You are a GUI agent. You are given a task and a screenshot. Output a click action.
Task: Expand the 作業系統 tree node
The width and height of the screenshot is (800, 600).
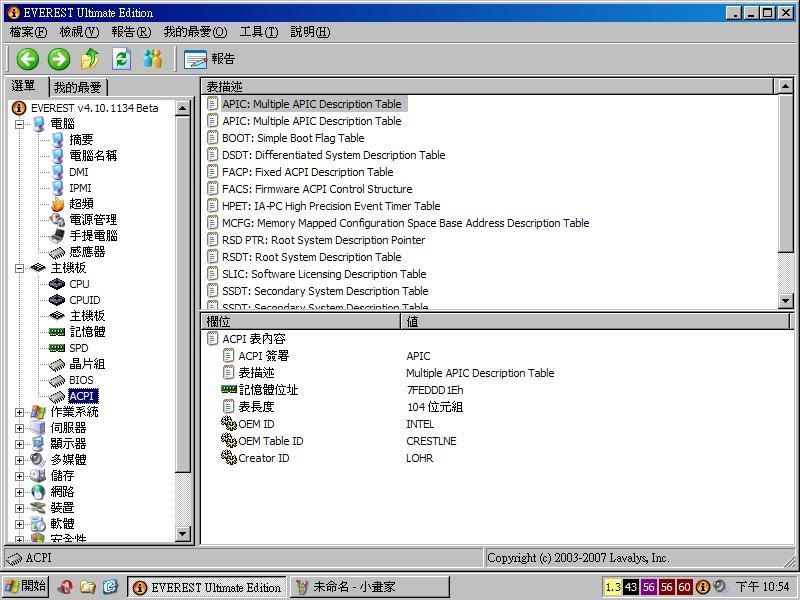[19, 412]
